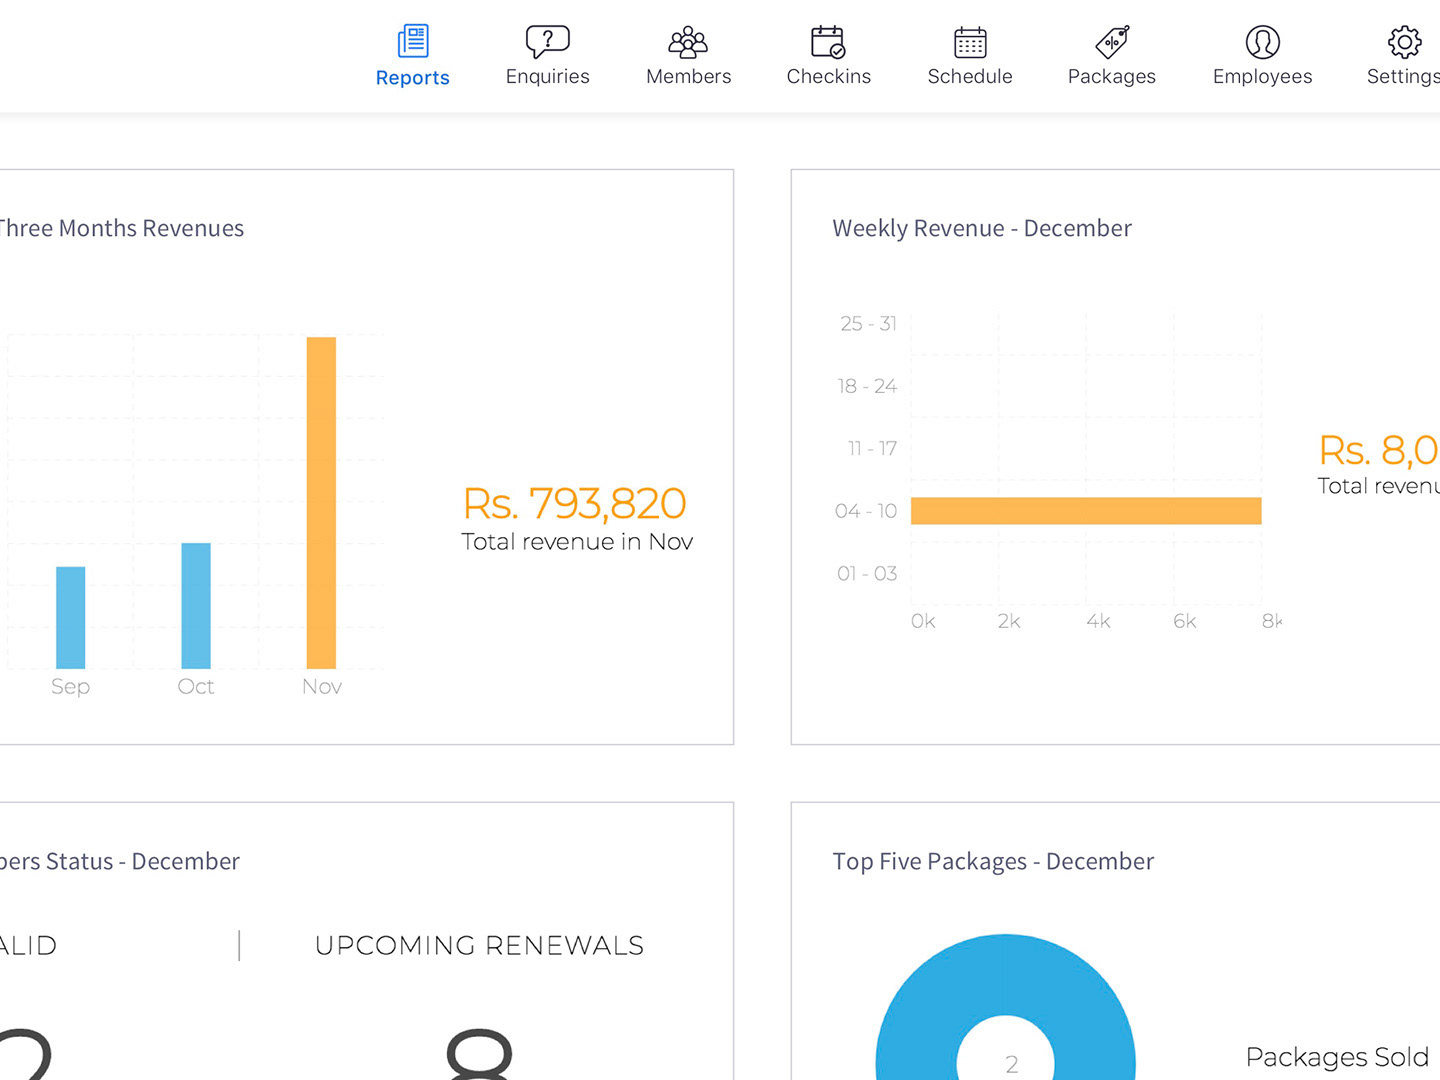Screen dimensions: 1440x1080
Task: Click the 'Packages Sold' label
Action: 1337,1057
